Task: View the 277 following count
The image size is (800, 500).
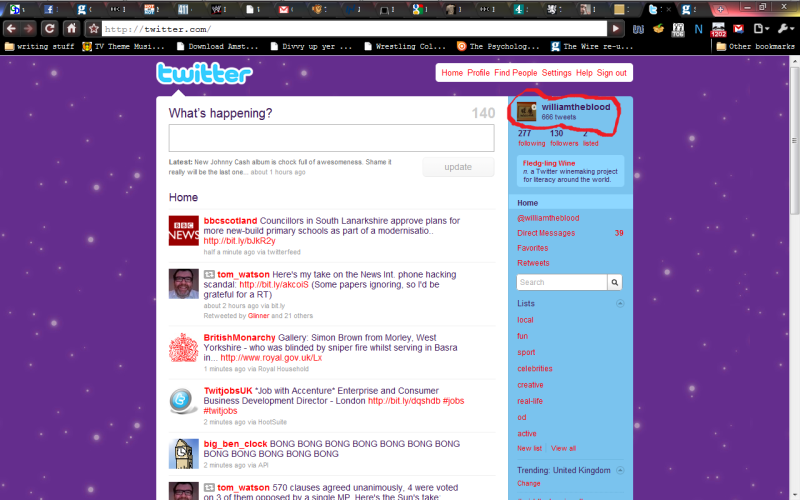Action: point(531,138)
